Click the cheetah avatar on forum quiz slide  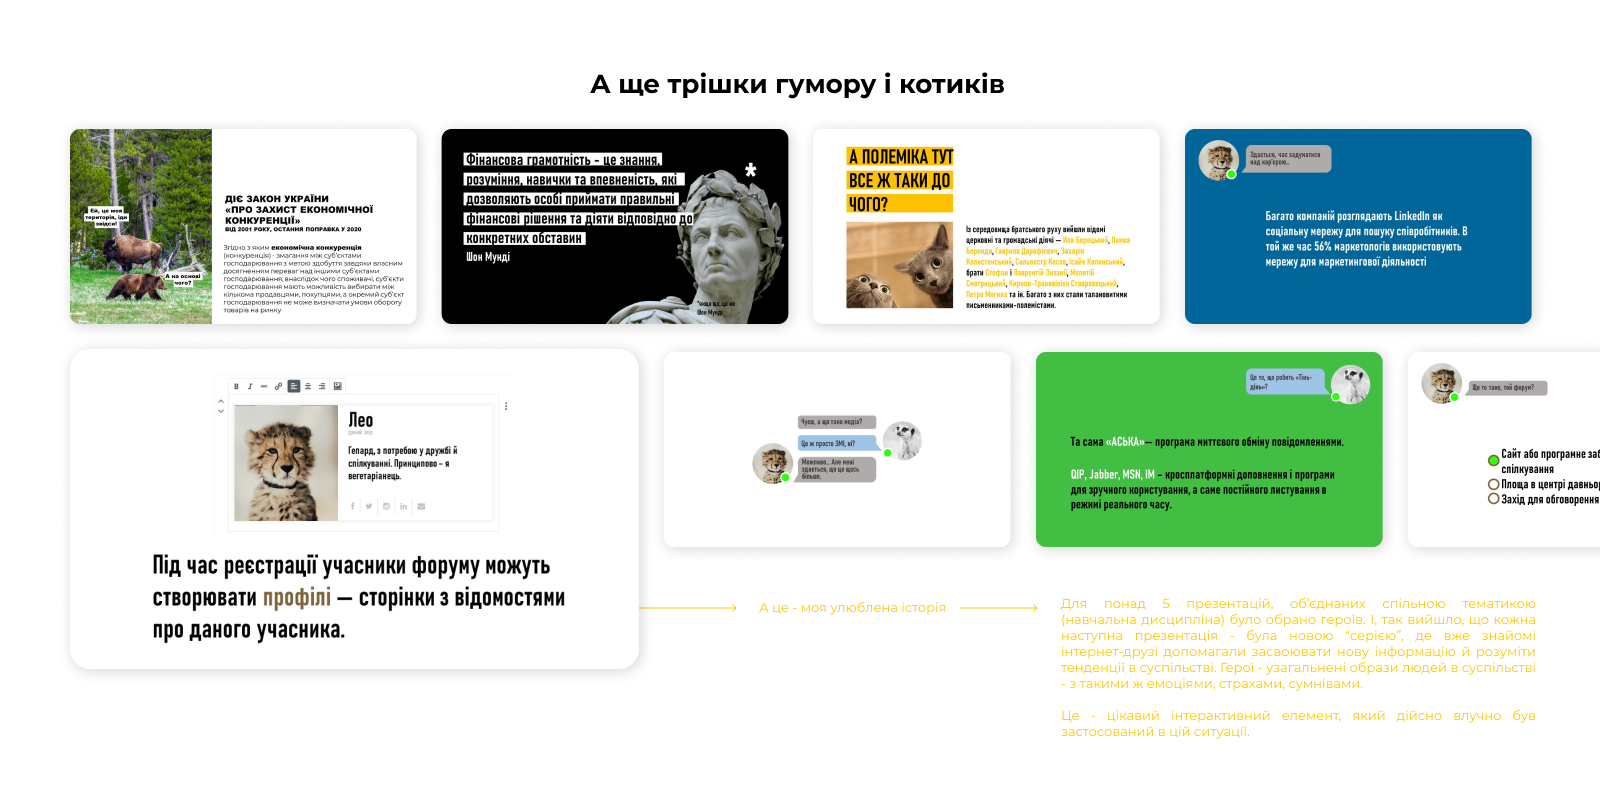click(x=1441, y=383)
